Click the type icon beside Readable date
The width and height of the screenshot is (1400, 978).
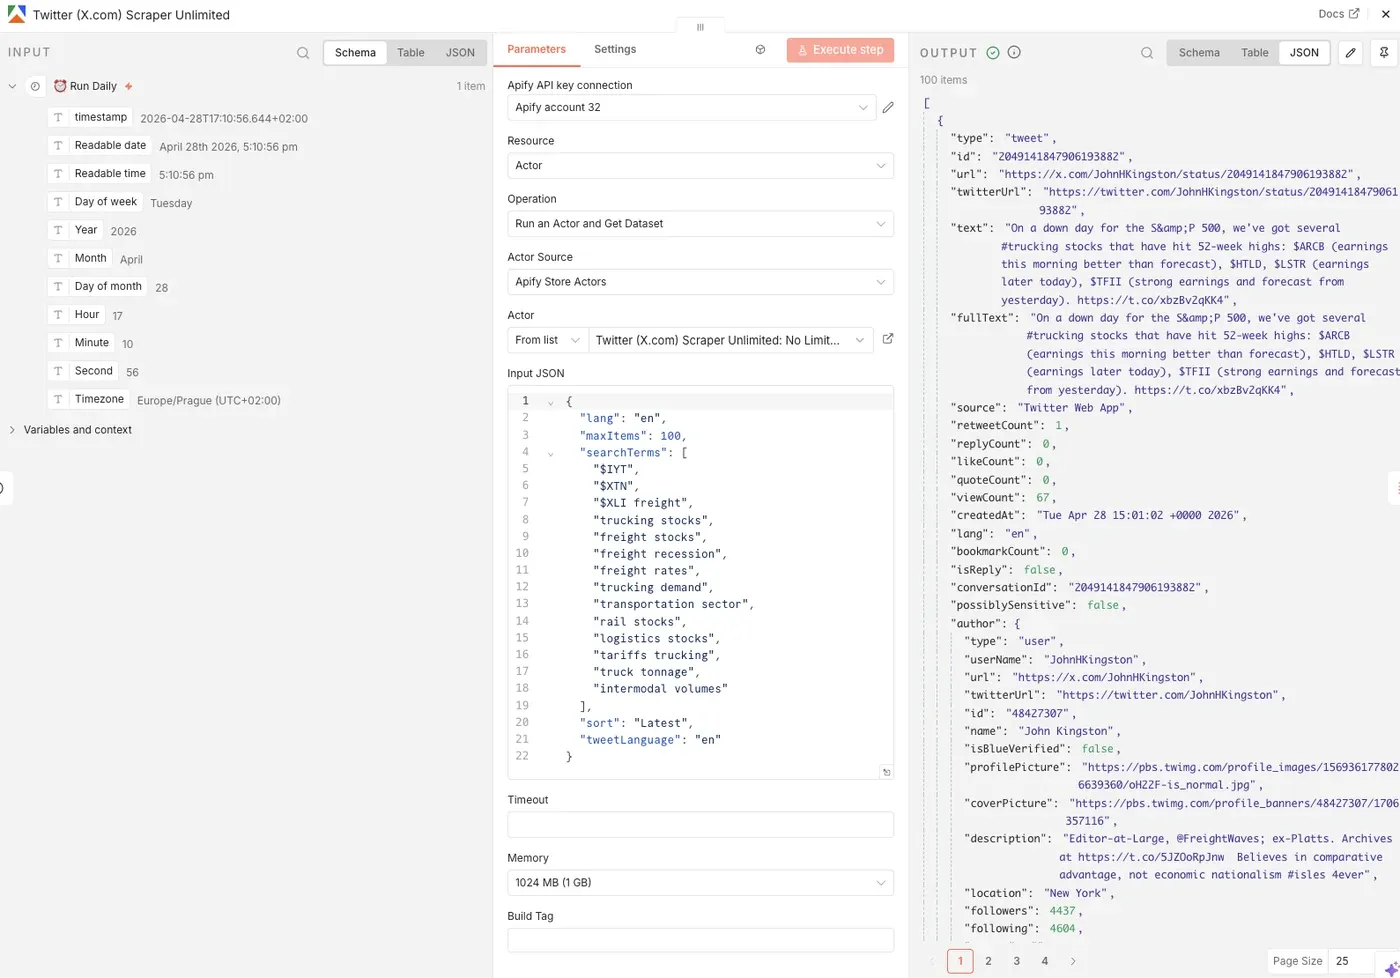pos(58,145)
